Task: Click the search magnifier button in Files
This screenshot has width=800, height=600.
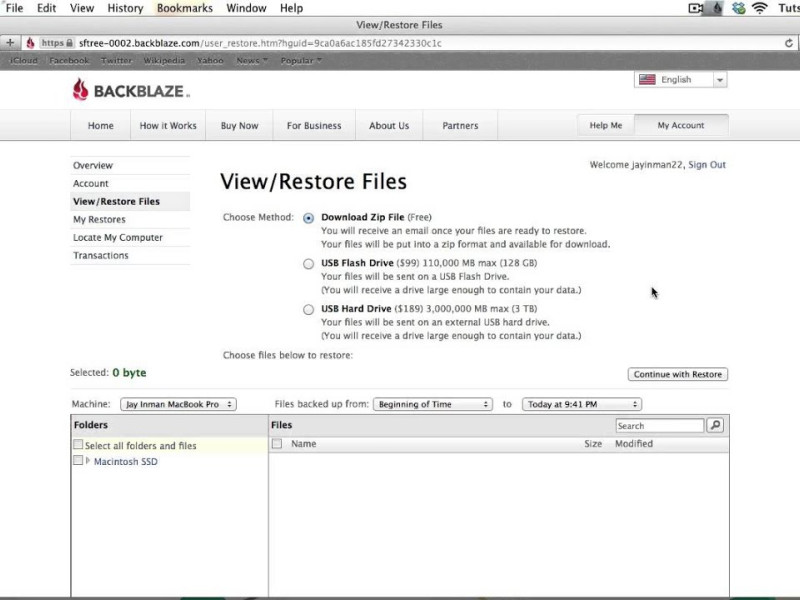Action: coord(715,425)
